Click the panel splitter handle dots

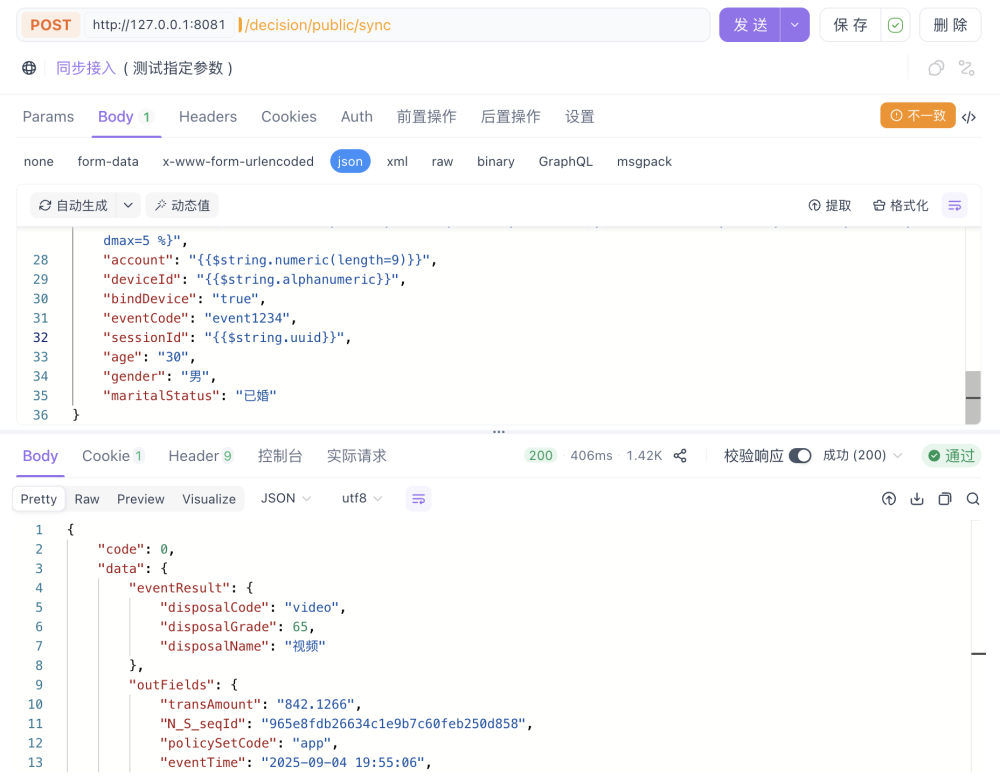(x=499, y=432)
